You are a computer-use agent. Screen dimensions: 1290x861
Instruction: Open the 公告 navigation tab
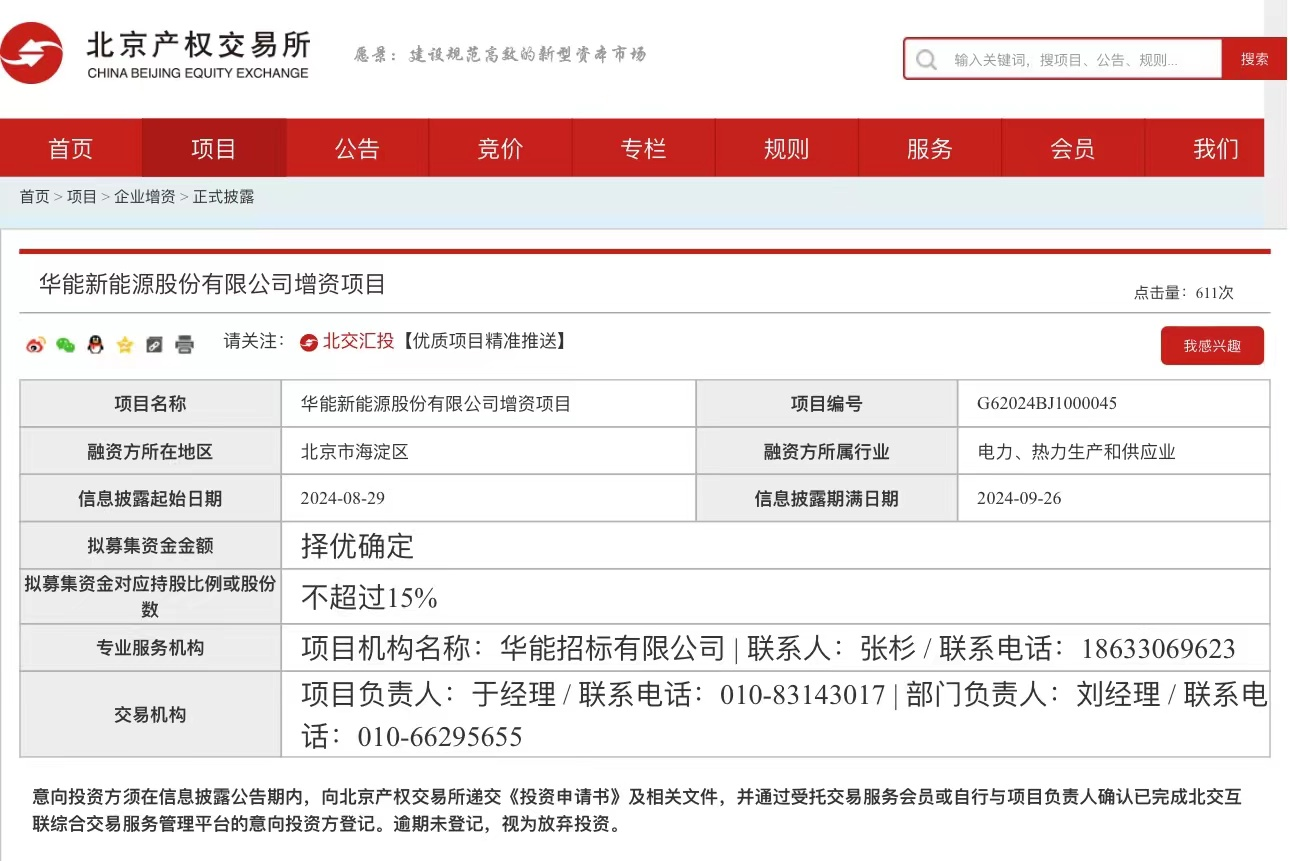[357, 149]
